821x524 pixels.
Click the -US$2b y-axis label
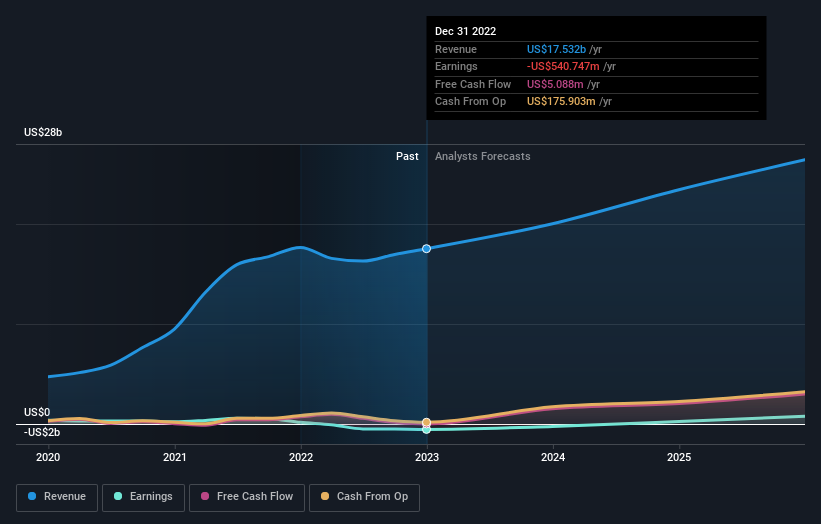[x=42, y=432]
